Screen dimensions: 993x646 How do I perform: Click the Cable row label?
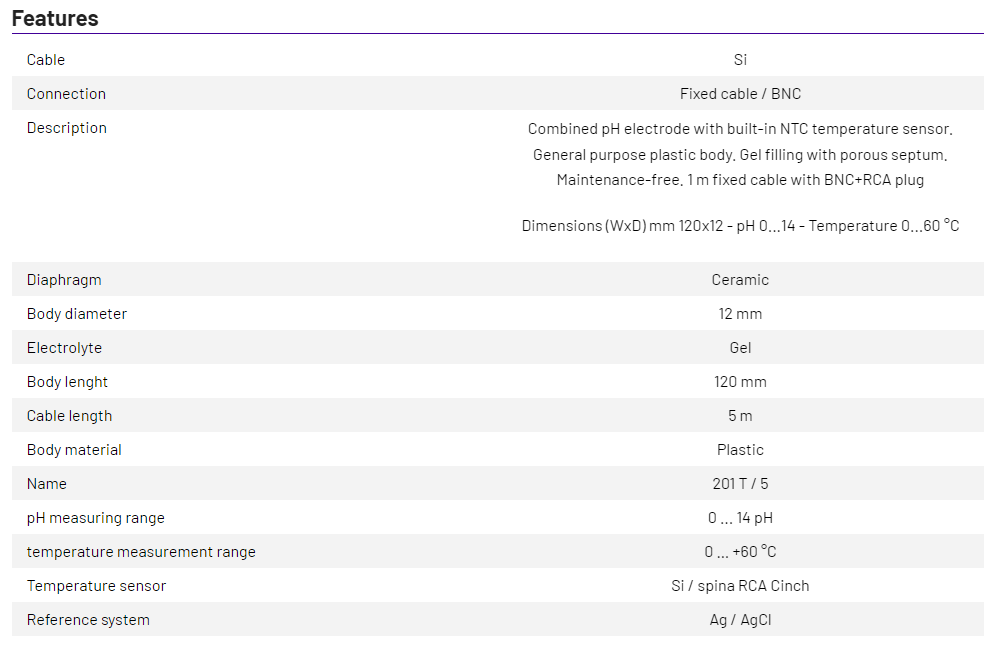[x=46, y=60]
